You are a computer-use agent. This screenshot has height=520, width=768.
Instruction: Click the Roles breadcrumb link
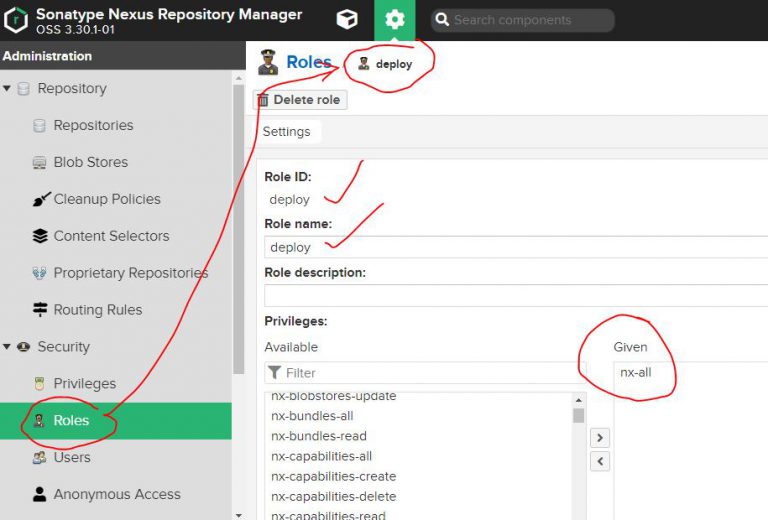(309, 62)
